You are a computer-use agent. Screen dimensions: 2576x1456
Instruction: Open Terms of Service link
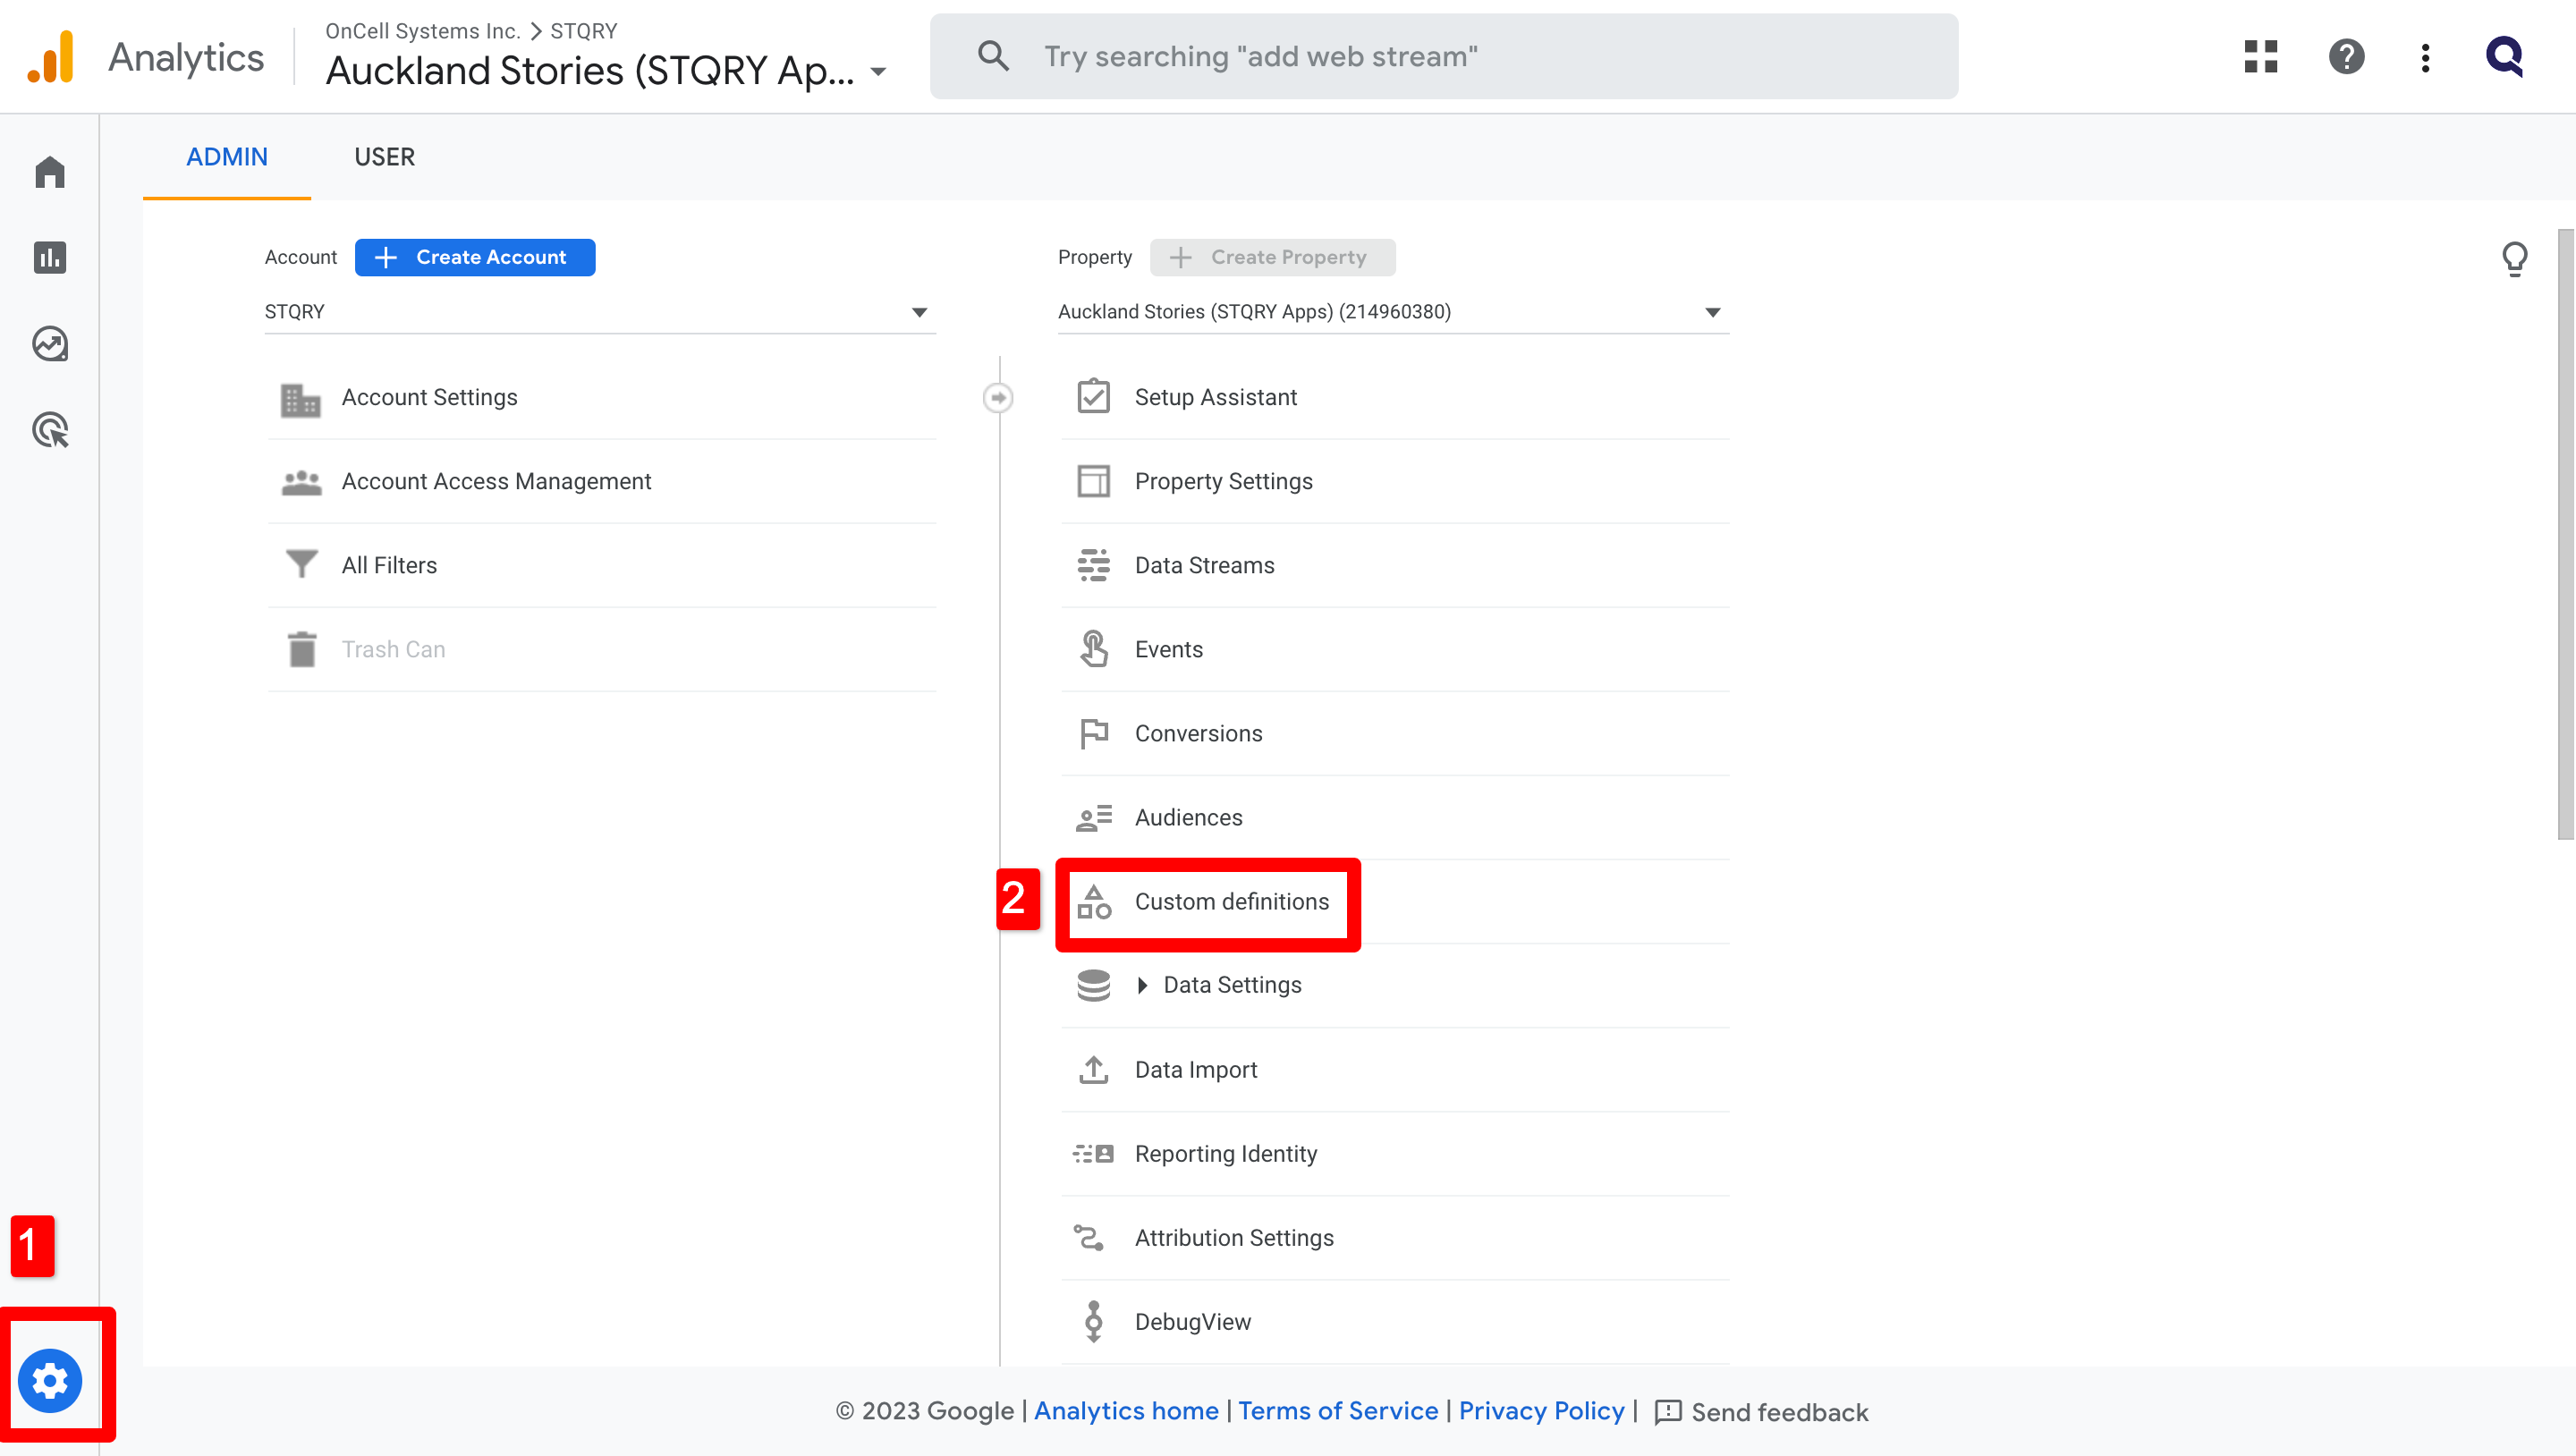click(1338, 1411)
